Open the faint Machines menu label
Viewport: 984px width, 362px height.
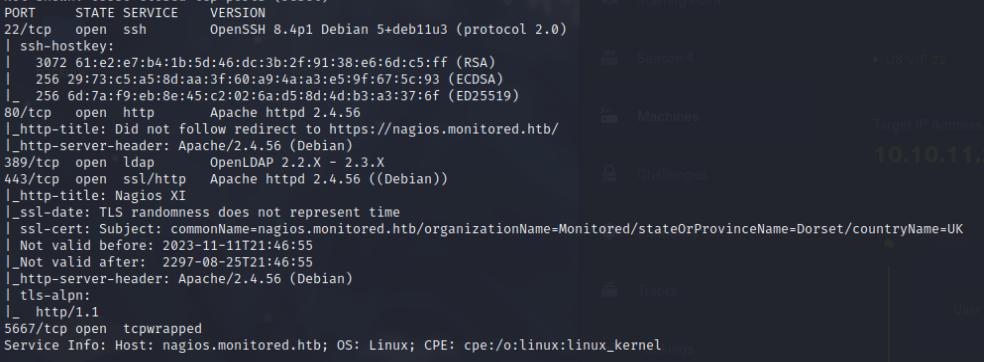point(668,117)
